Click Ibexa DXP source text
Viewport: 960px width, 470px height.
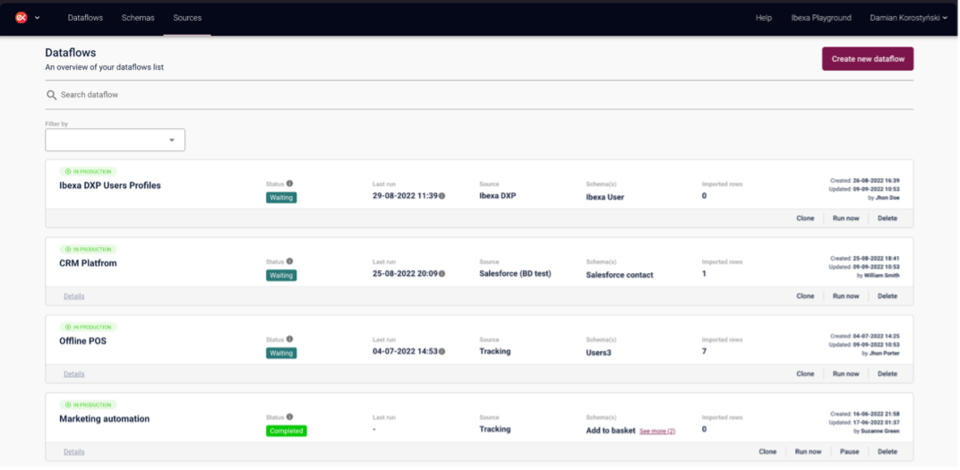498,196
